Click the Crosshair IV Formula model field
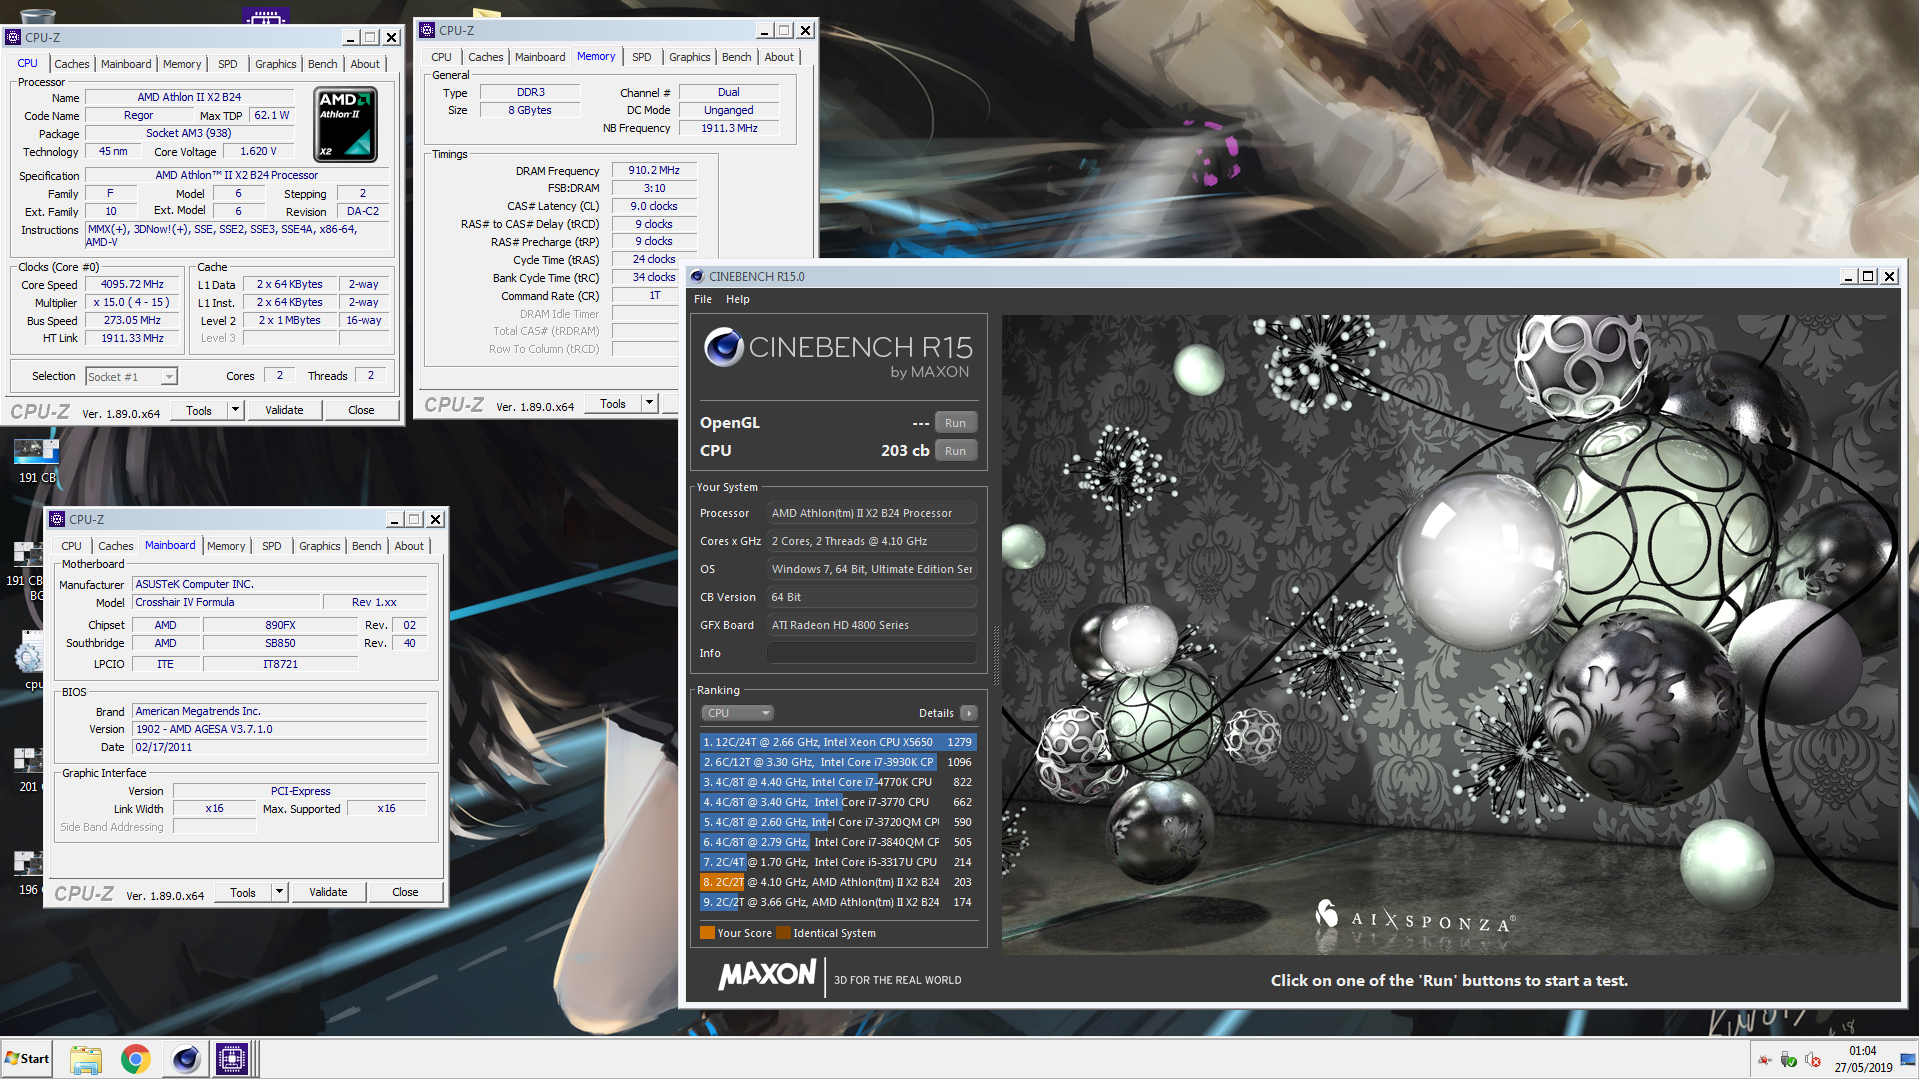Viewport: 1919px width, 1079px height. click(x=227, y=602)
